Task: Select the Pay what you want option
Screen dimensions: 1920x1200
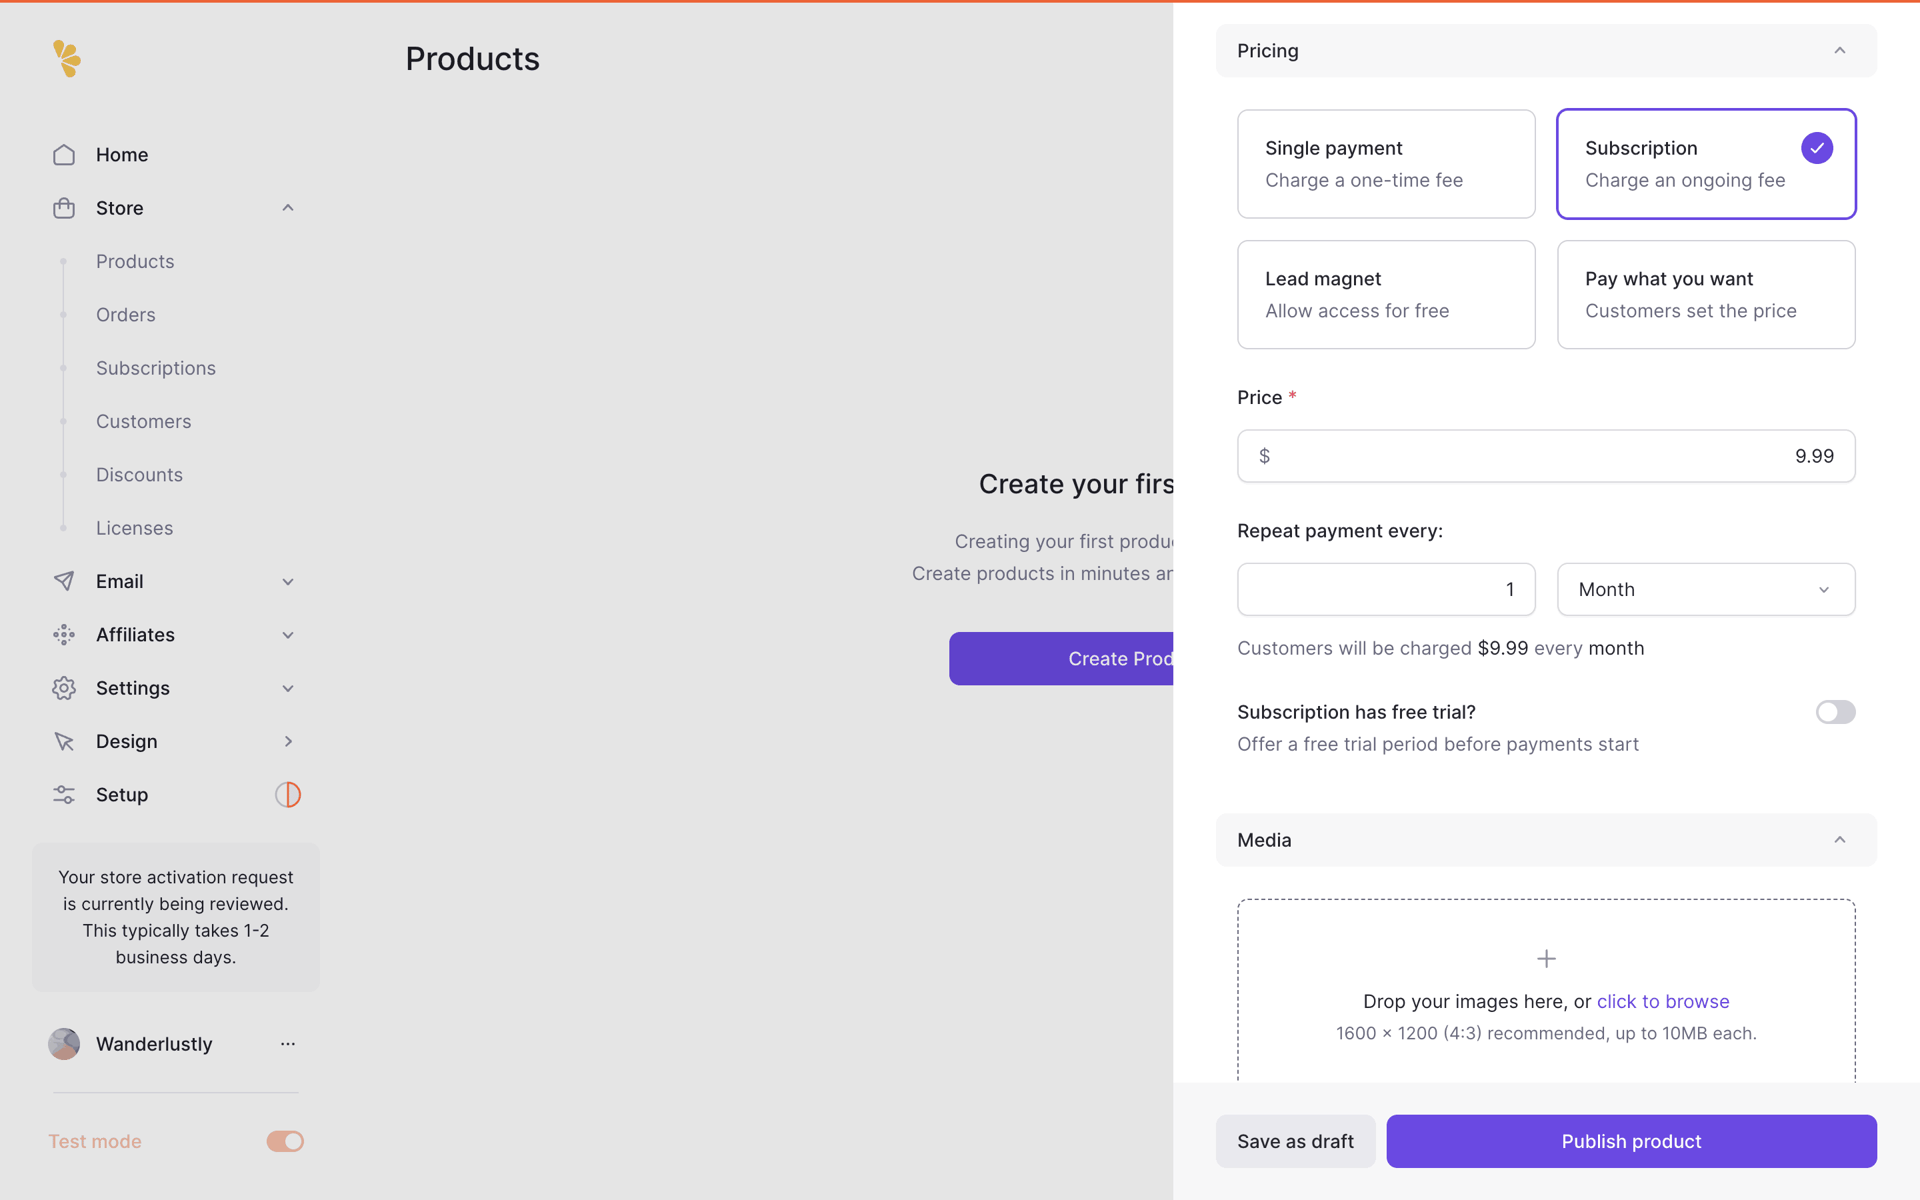Action: click(1706, 295)
